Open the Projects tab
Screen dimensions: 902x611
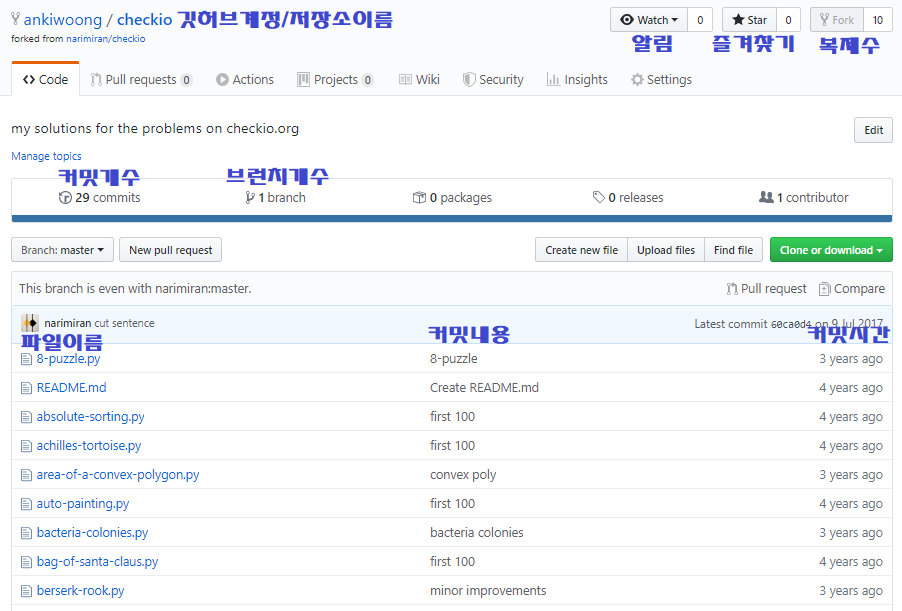[x=335, y=79]
